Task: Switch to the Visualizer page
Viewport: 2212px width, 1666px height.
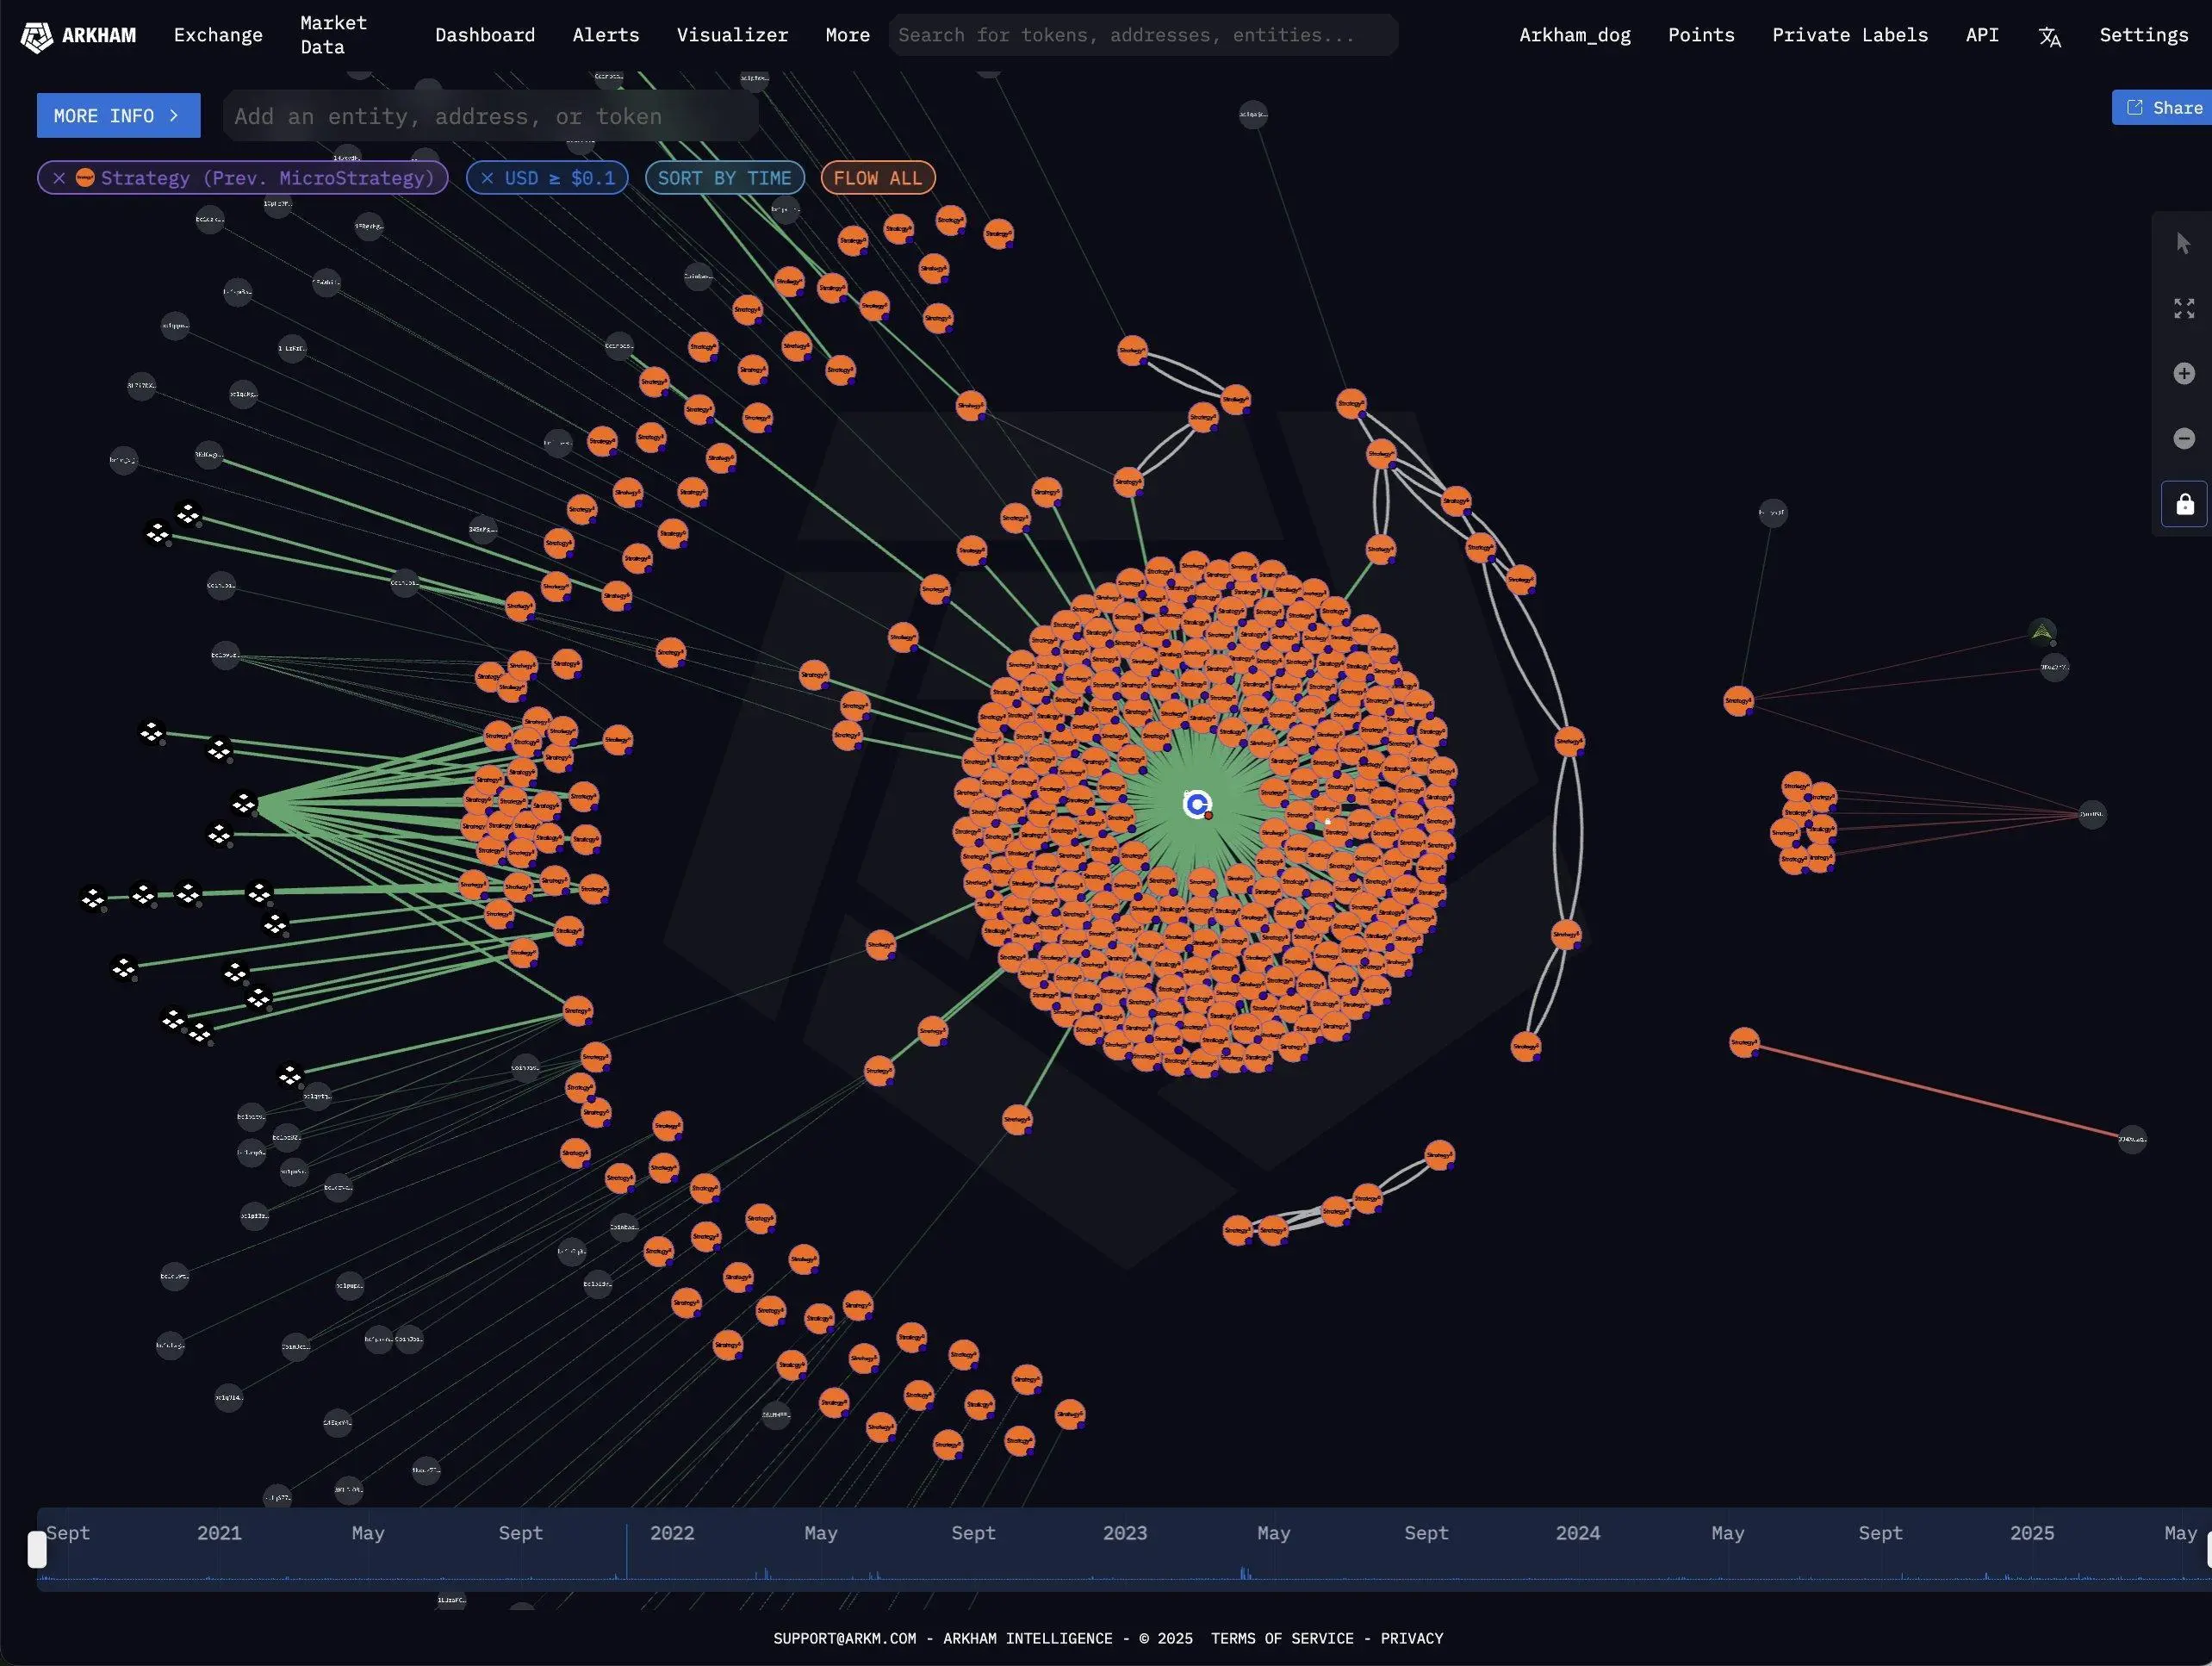Action: click(x=732, y=35)
